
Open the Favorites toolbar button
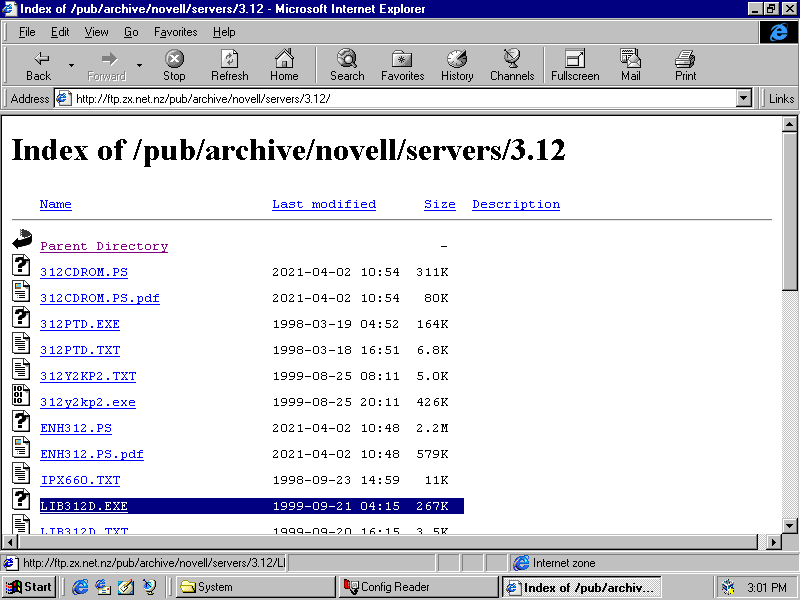(x=403, y=65)
